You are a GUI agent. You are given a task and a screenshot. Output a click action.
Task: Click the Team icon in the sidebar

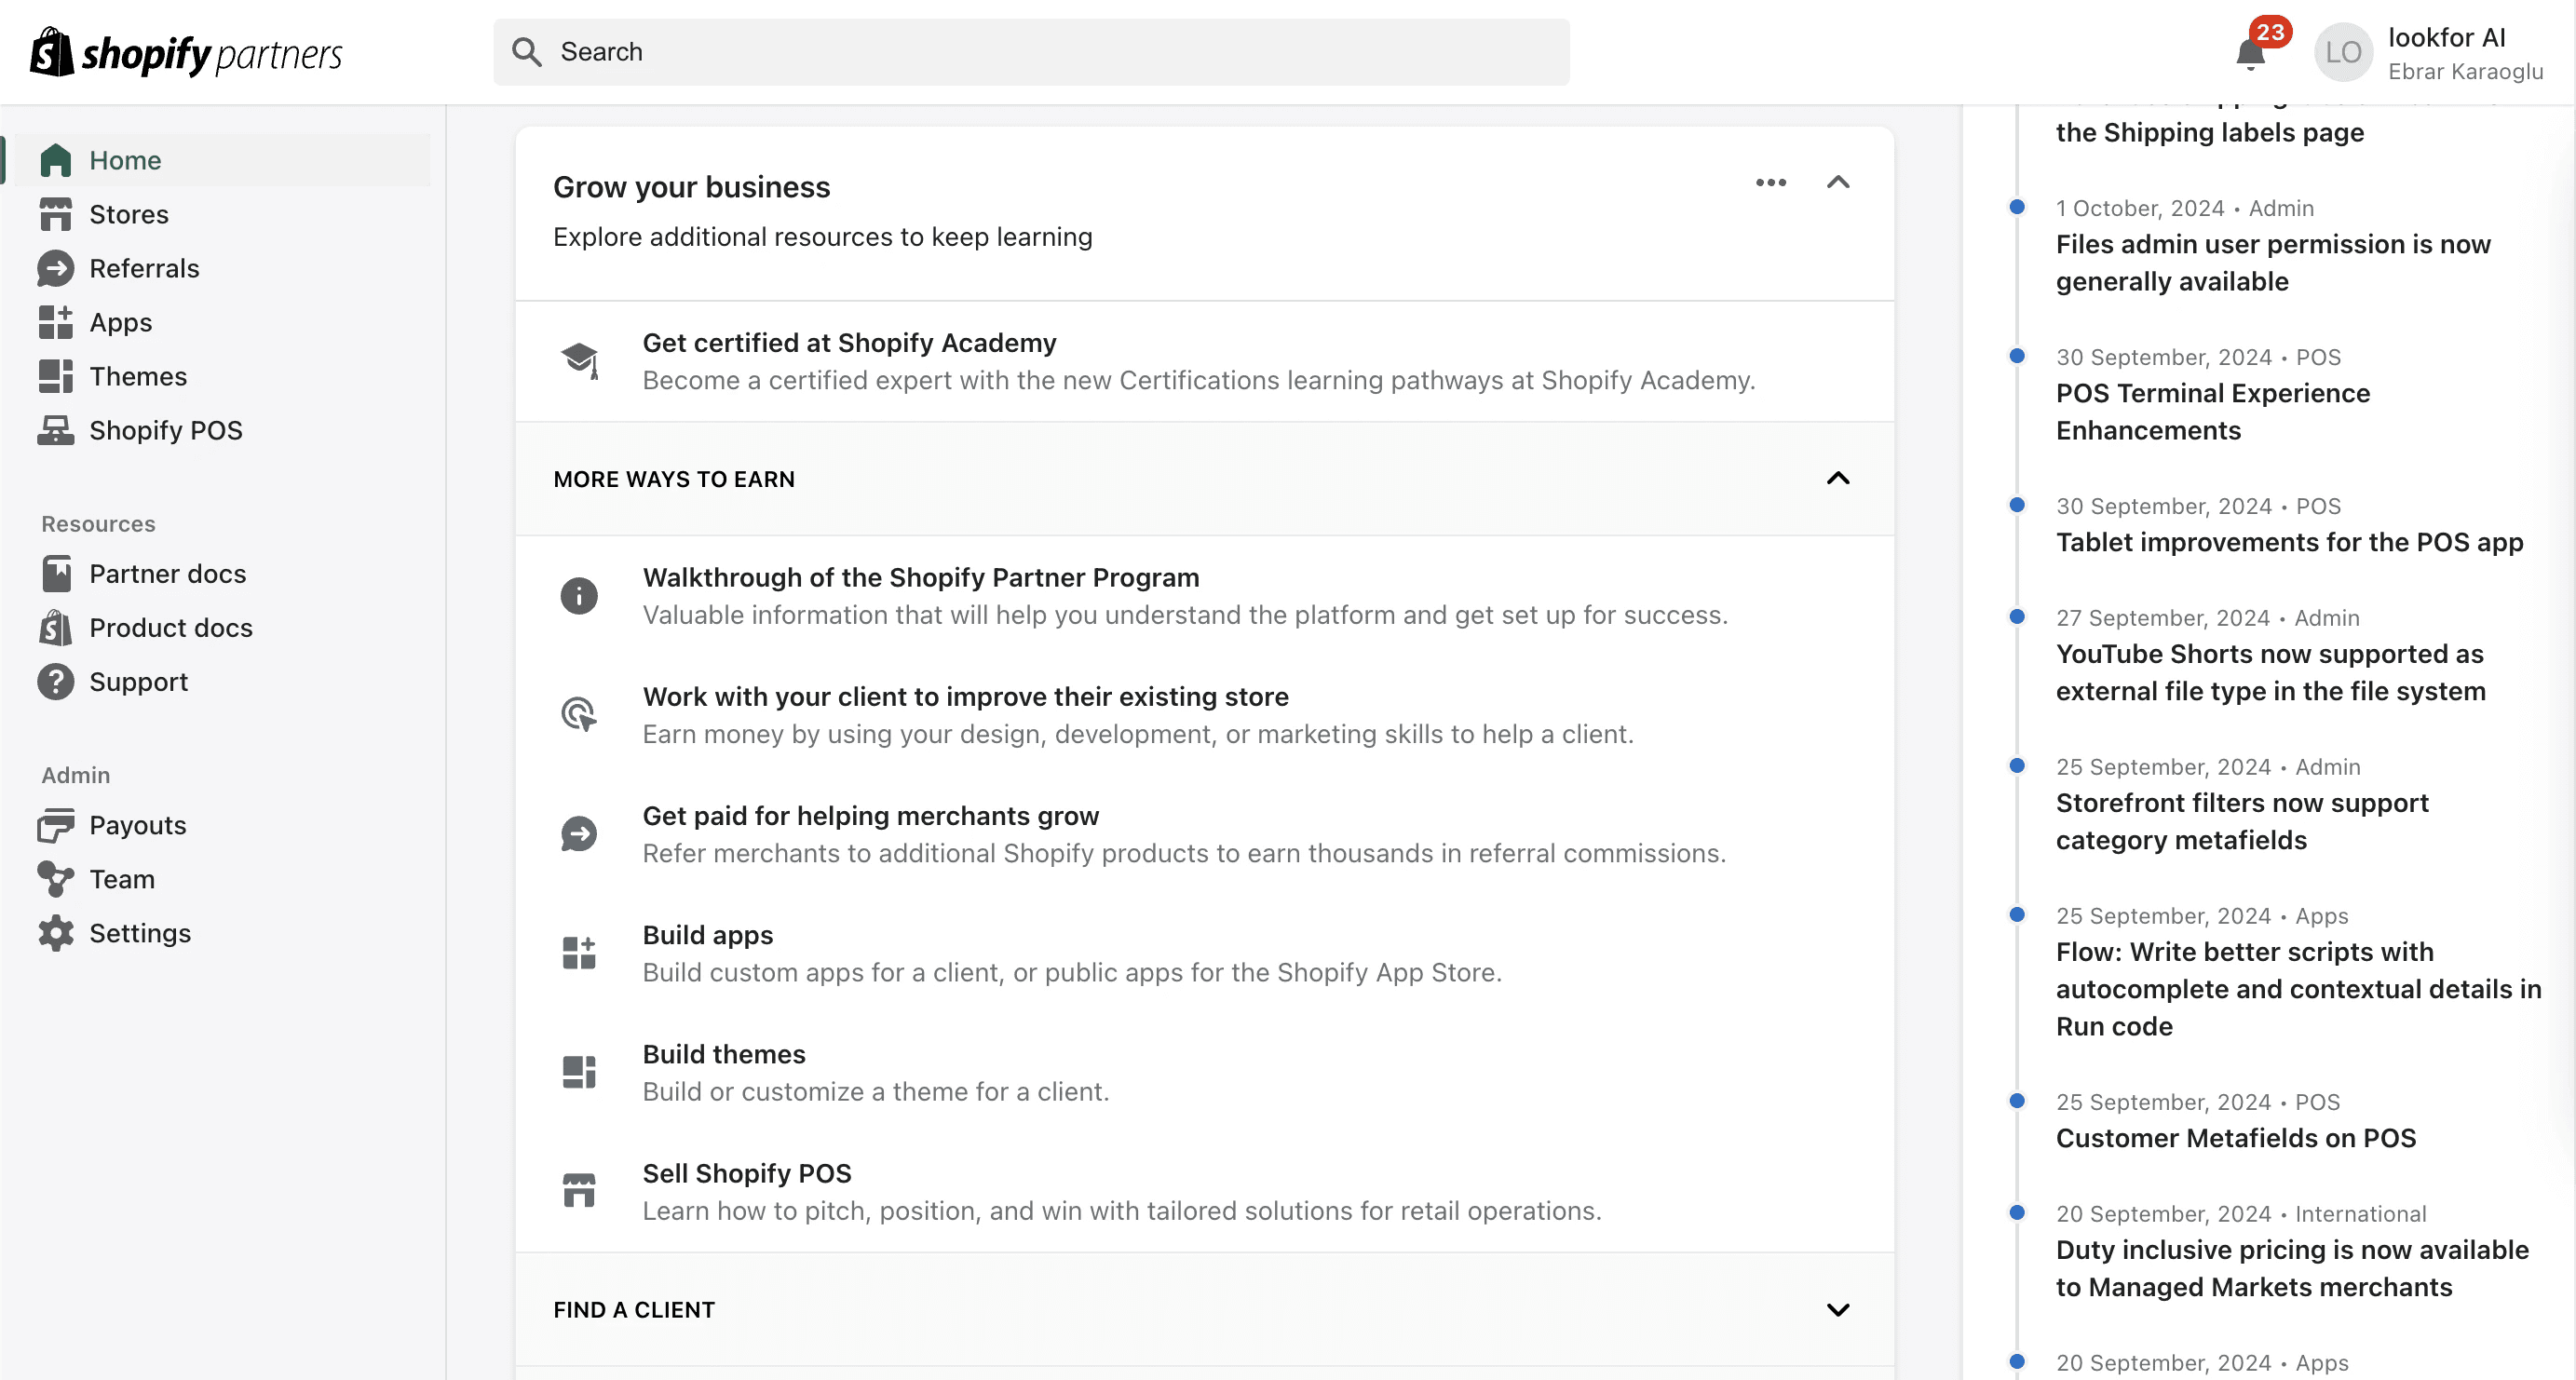click(56, 879)
